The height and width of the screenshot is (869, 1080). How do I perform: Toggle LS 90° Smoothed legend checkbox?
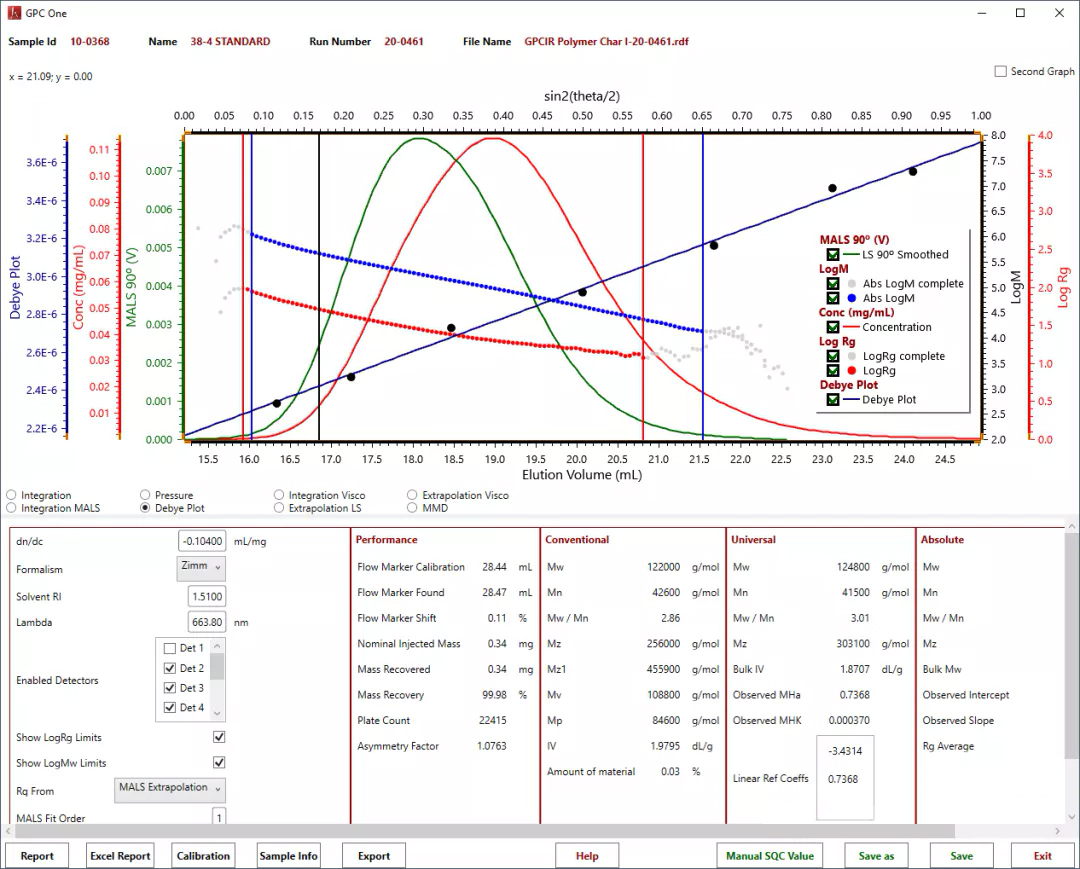pos(833,255)
